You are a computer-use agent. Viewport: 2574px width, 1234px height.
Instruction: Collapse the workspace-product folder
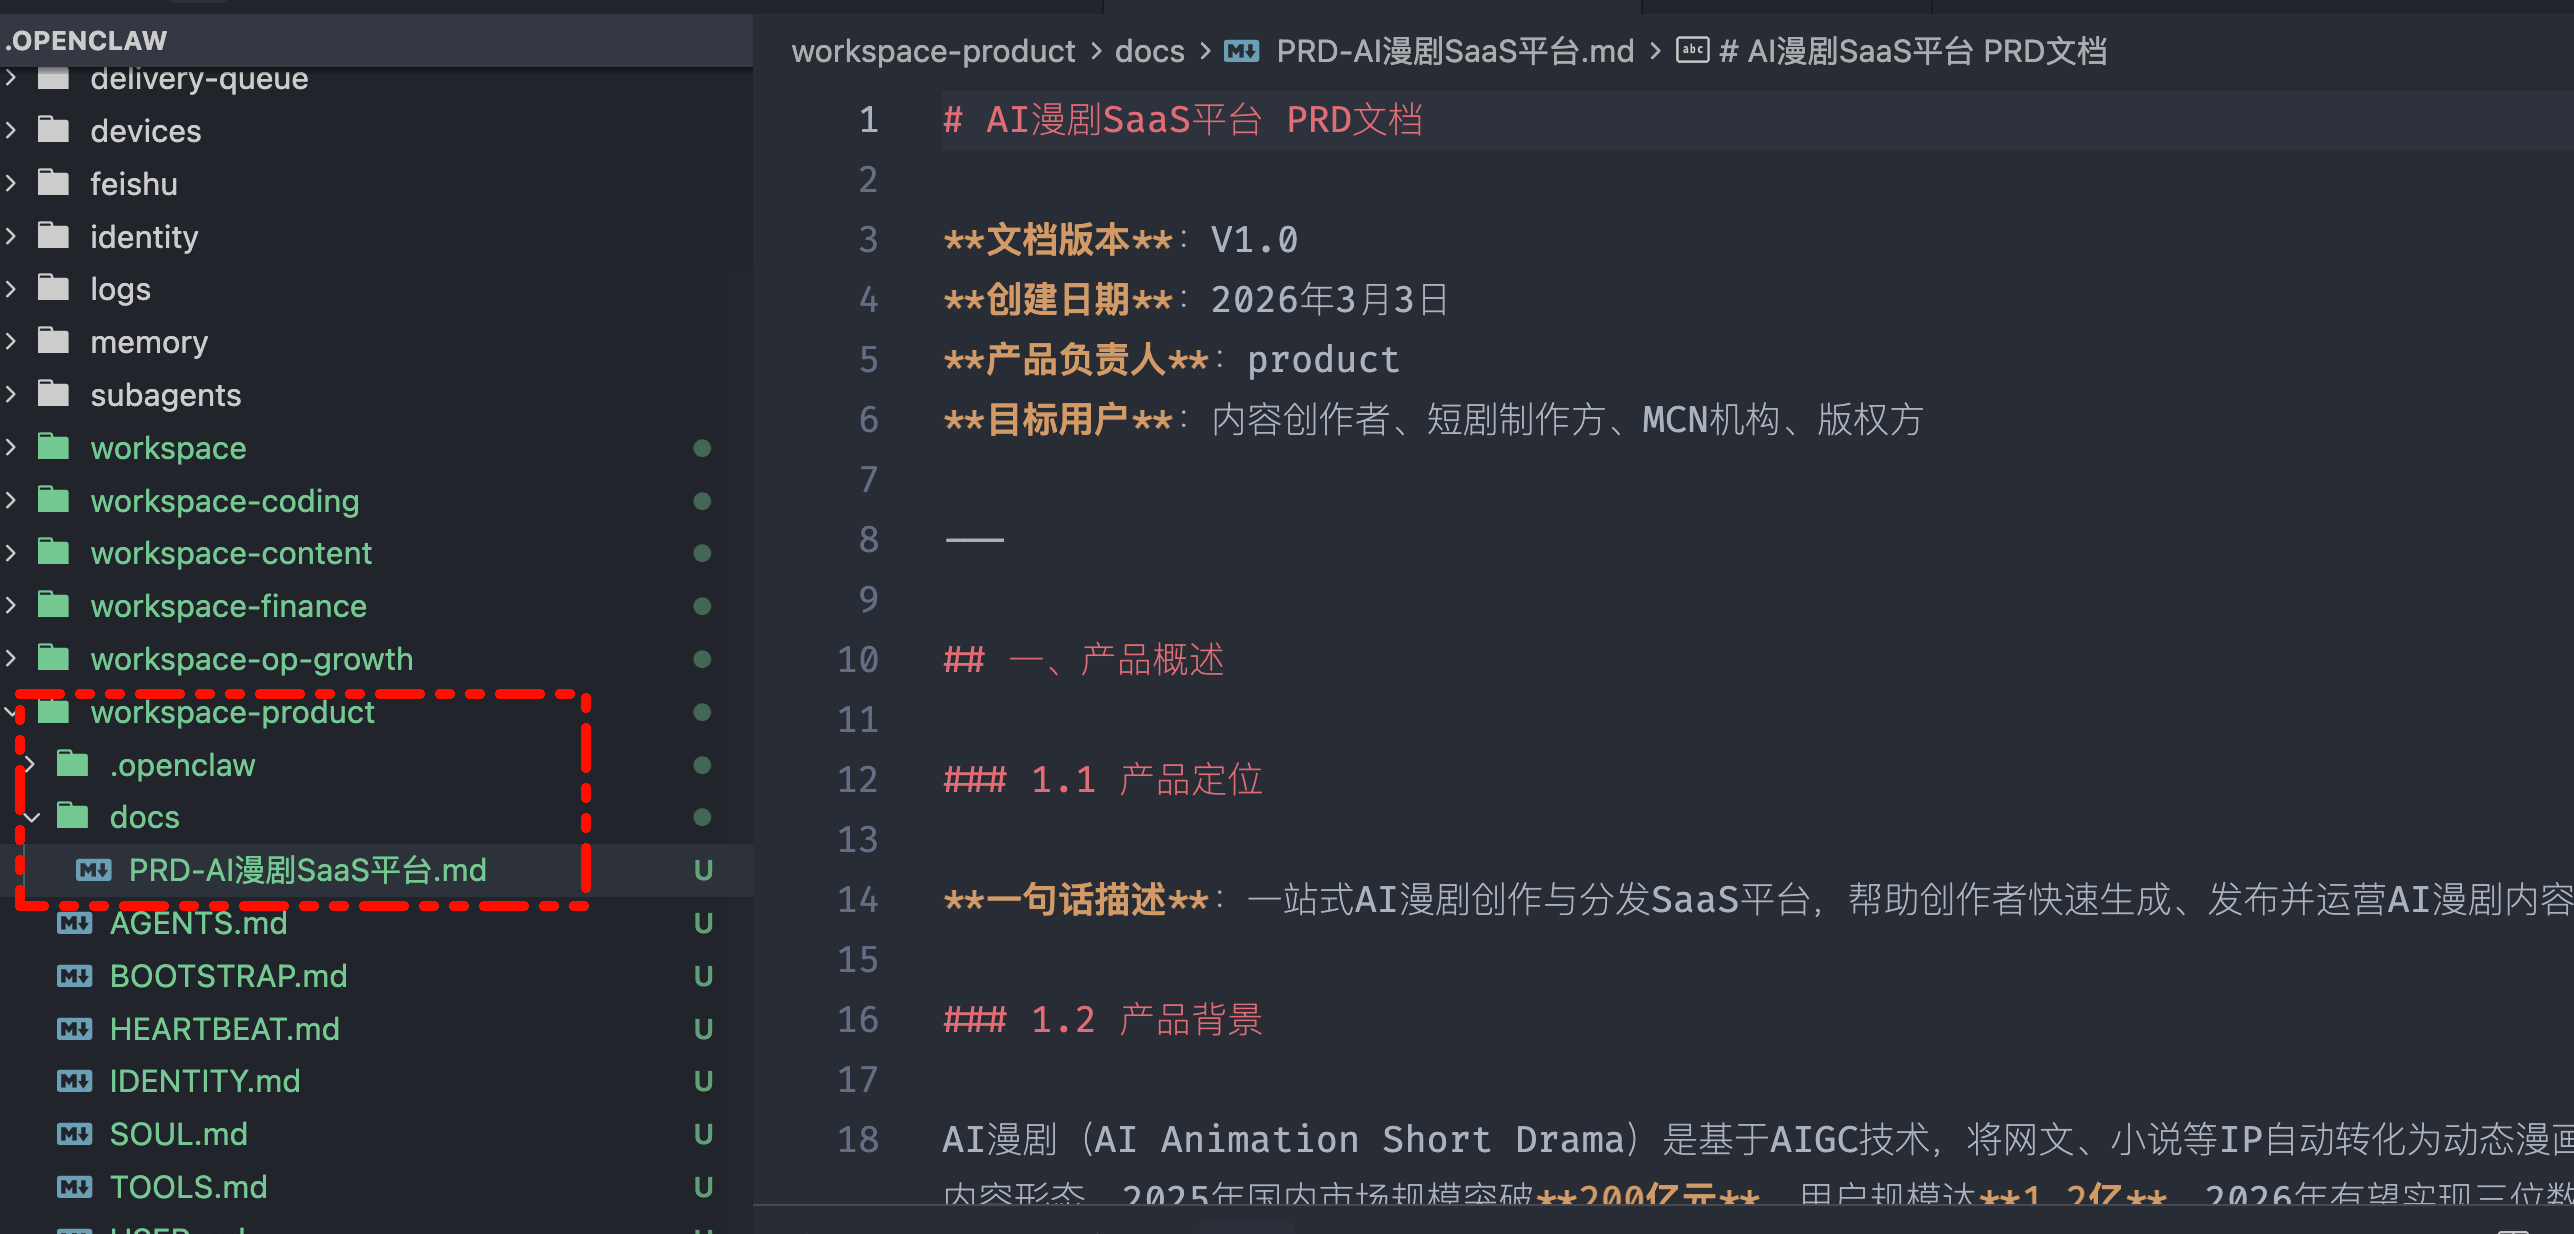click(11, 712)
